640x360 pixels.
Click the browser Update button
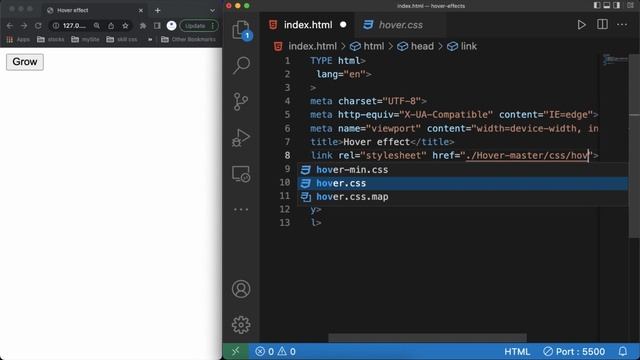199,26
